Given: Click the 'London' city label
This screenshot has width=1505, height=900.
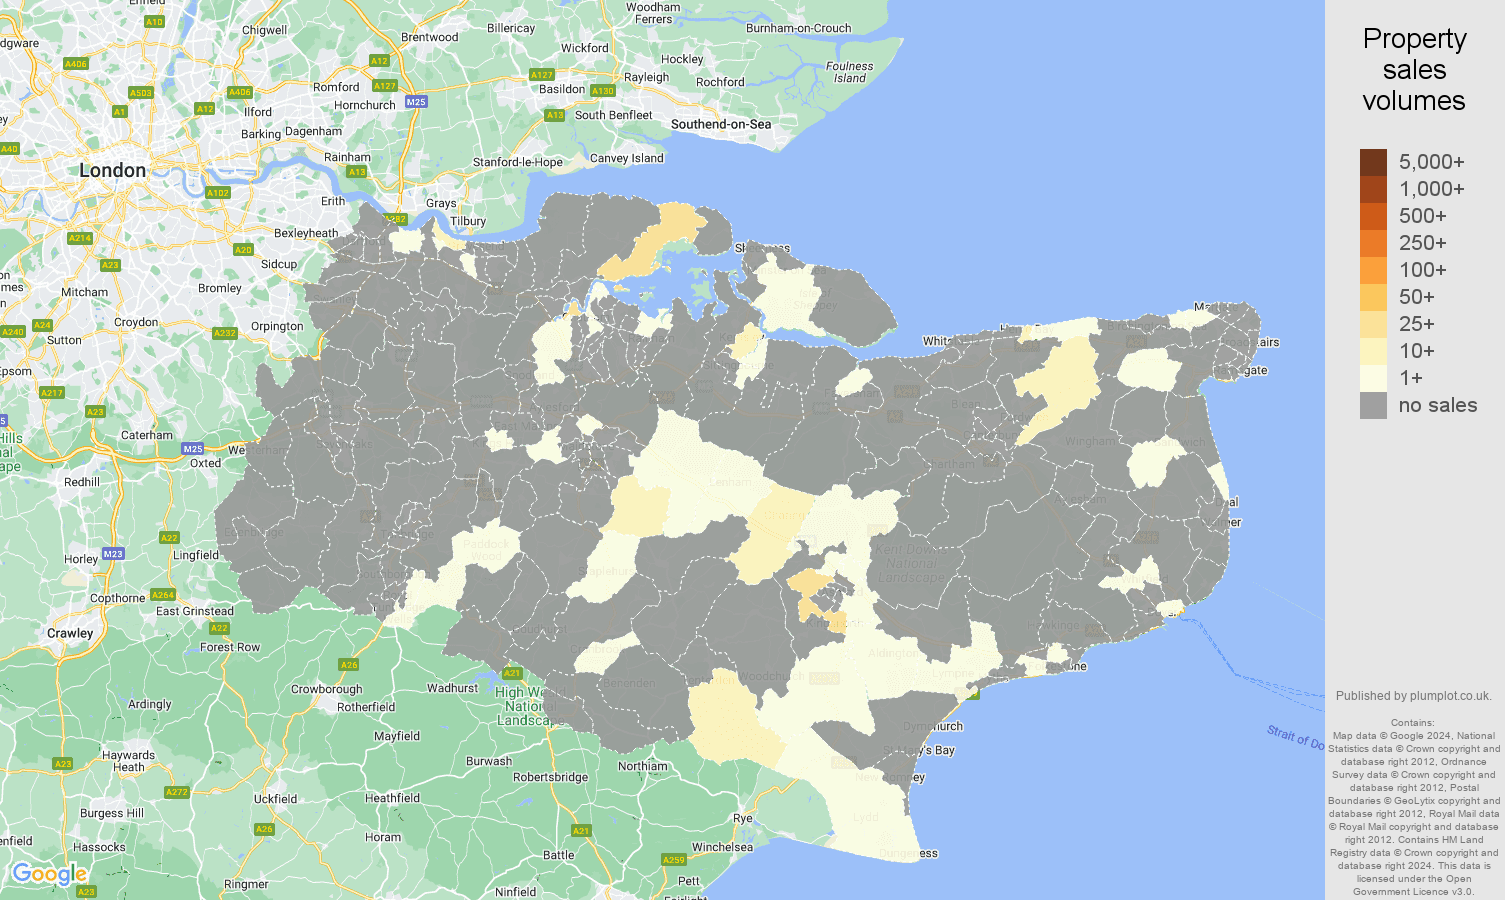Looking at the screenshot, I should point(112,171).
